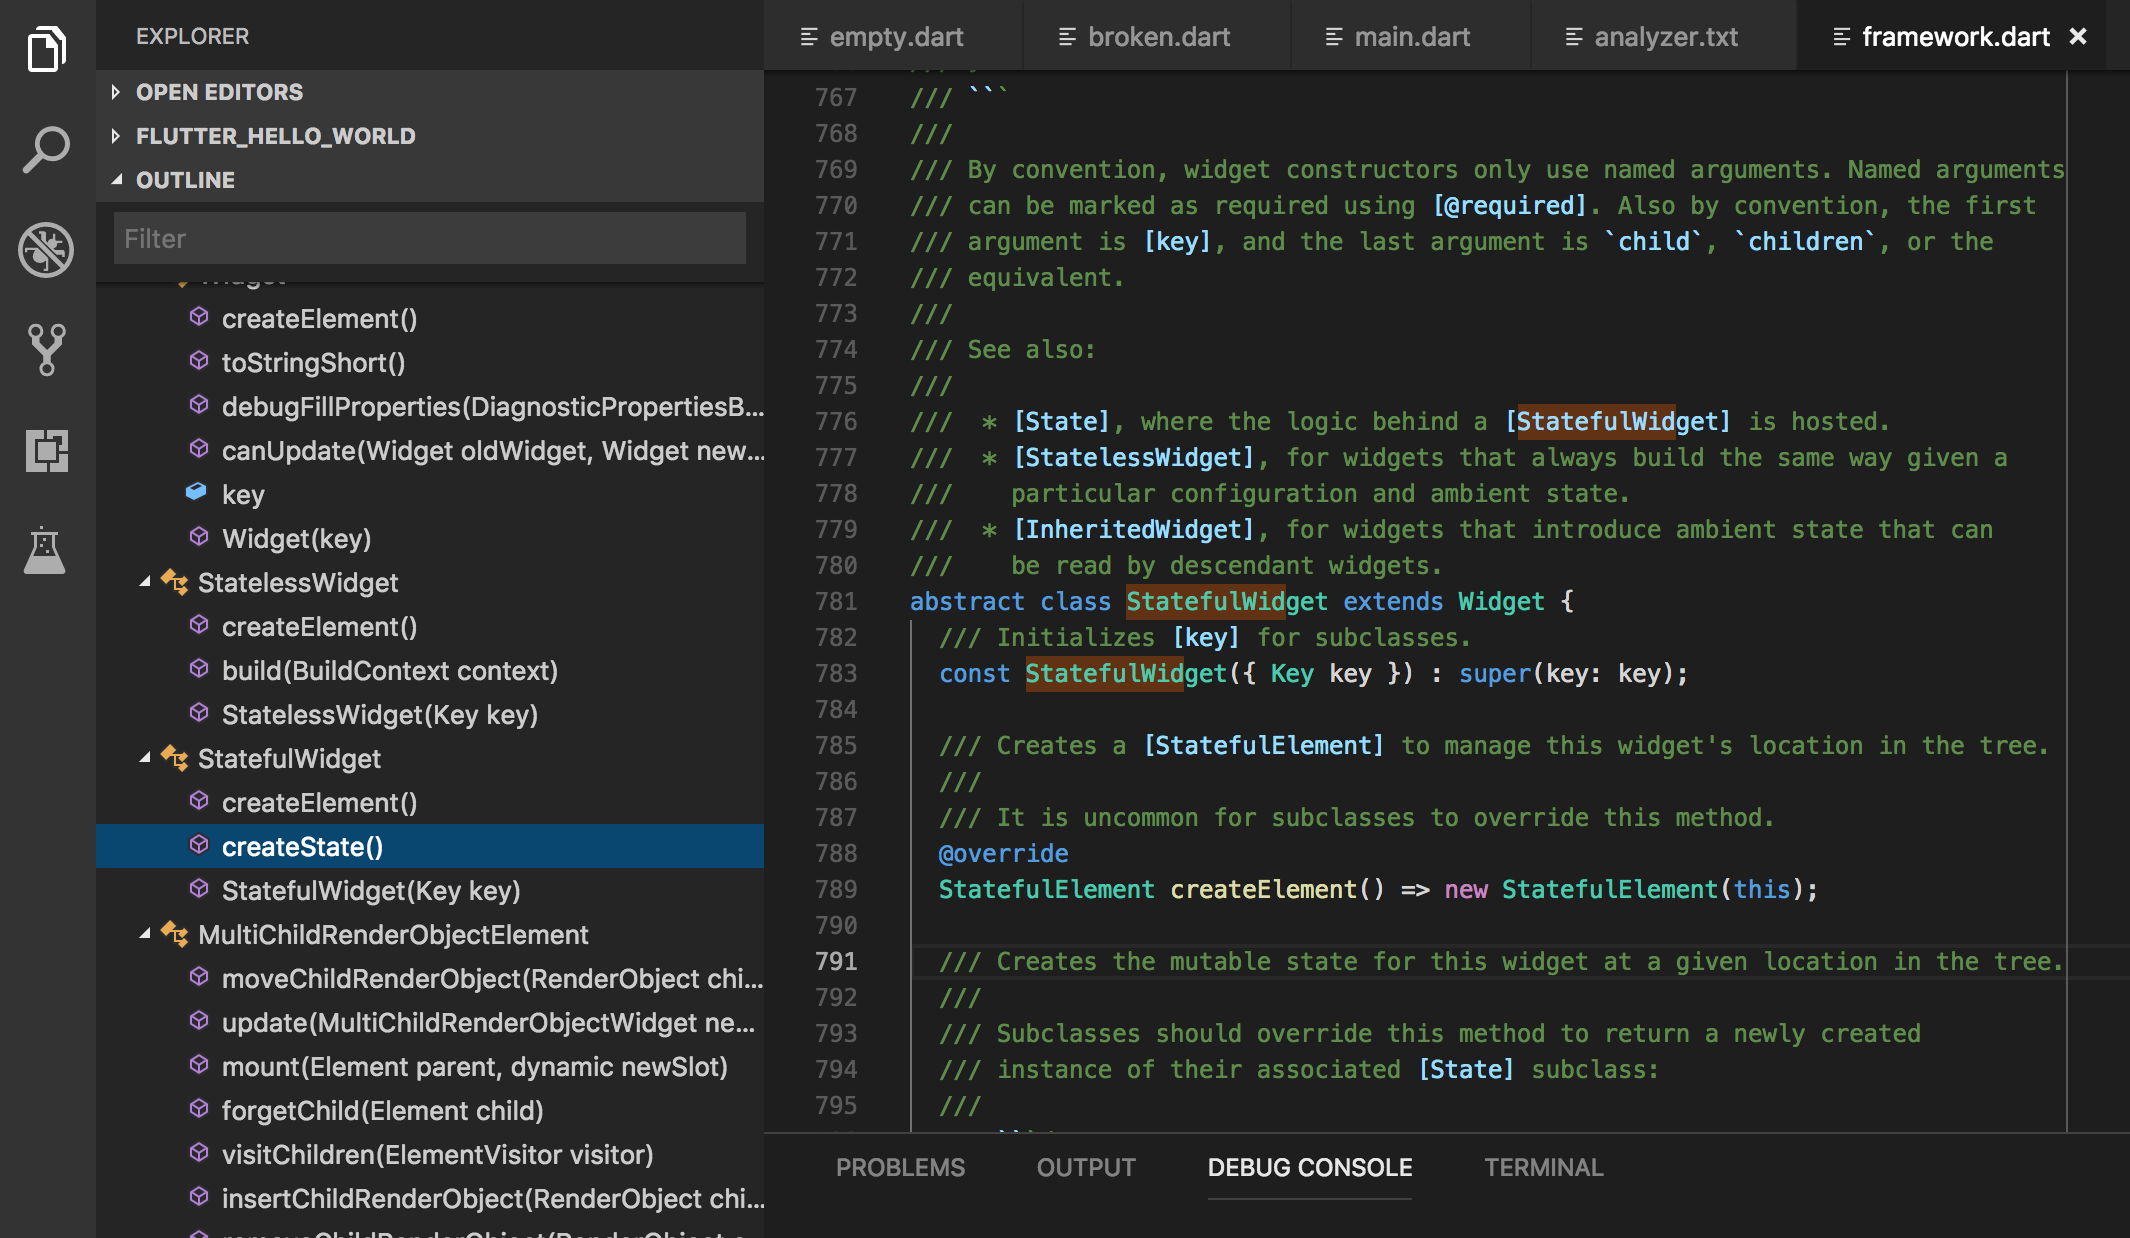Close the framework.dart tab

[2078, 36]
